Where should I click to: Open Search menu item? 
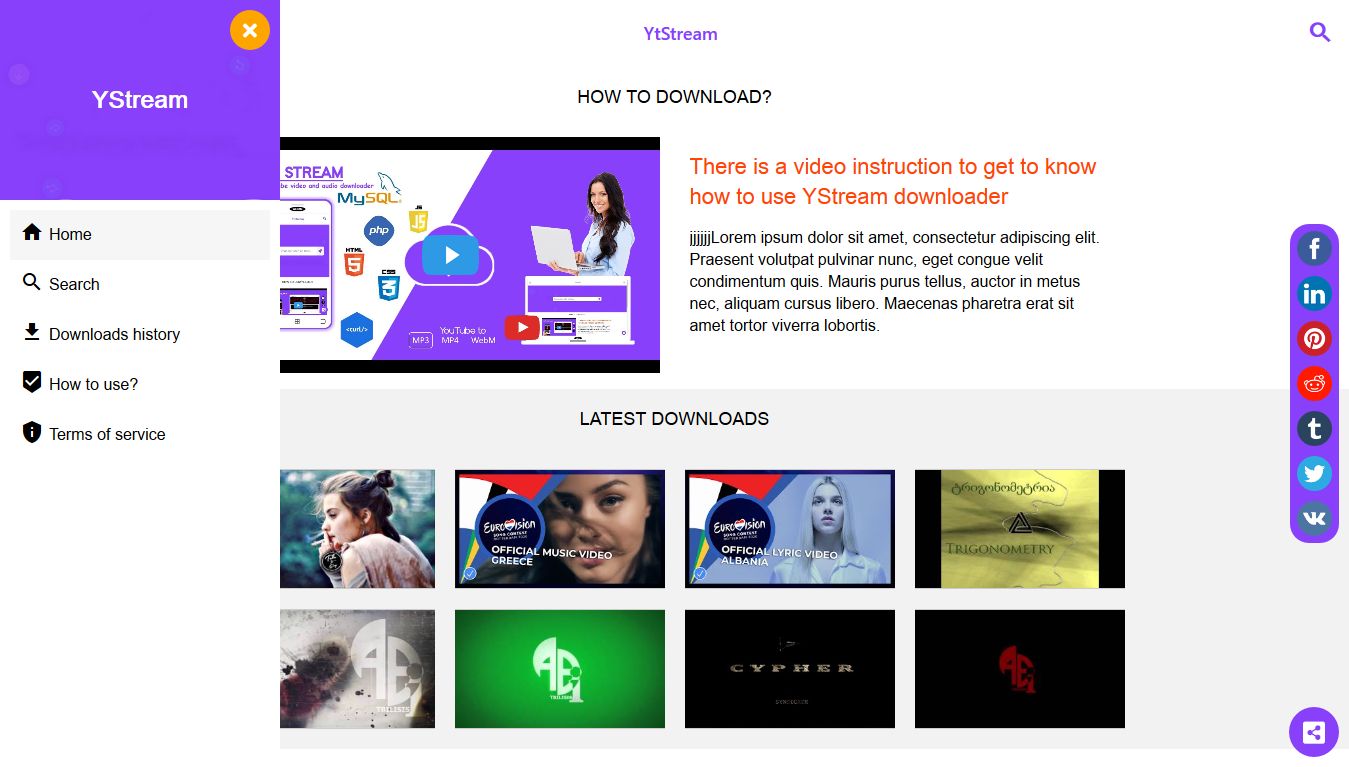[x=140, y=285]
